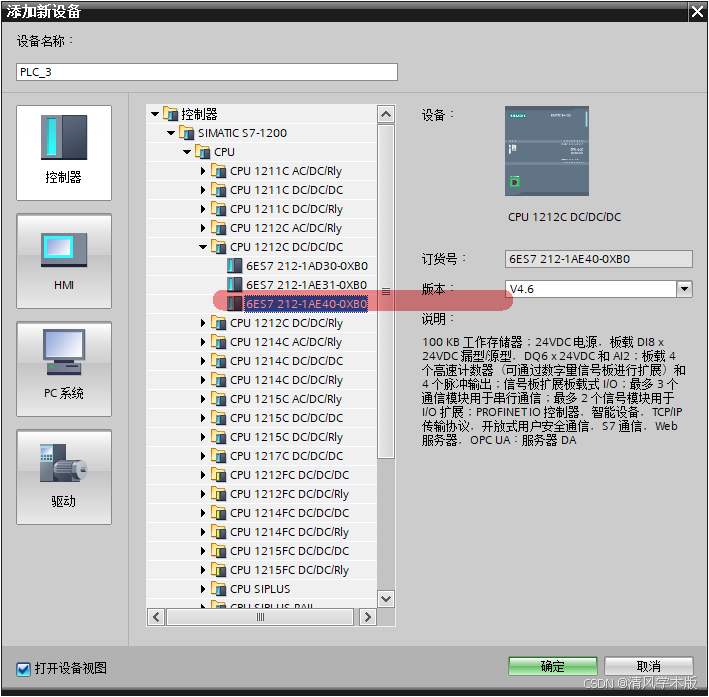Image resolution: width=709 pixels, height=697 pixels.
Task: Select CPU 1215C DC/DC/Rly tree row
Action: [x=261, y=437]
